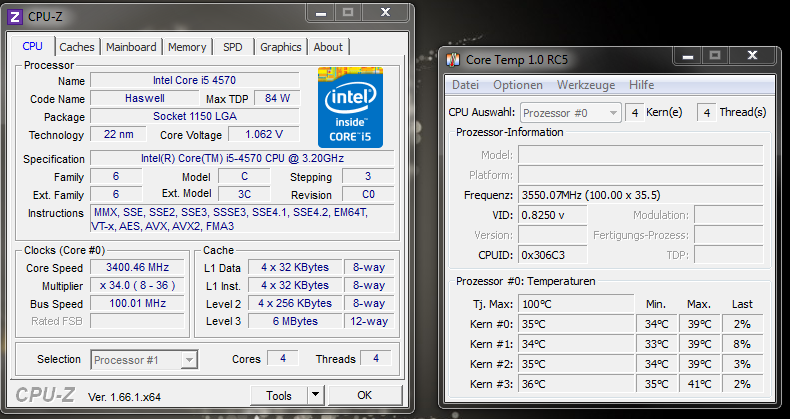Click the Level 3 value '6 MBytes'
This screenshot has width=790, height=419.
[x=295, y=321]
